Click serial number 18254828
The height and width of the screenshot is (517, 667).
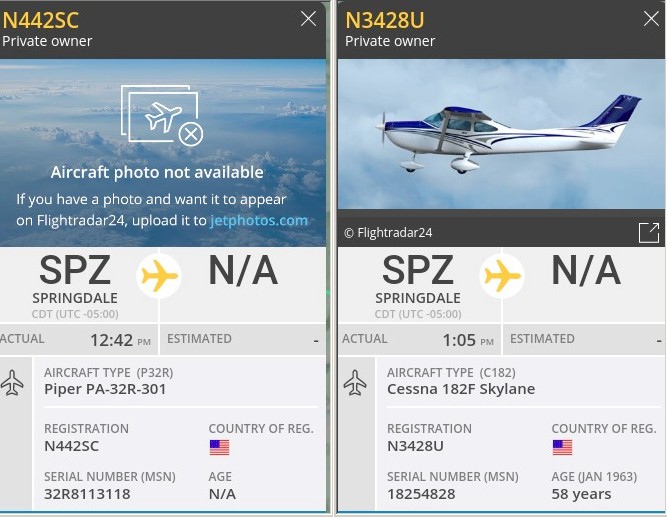point(421,493)
